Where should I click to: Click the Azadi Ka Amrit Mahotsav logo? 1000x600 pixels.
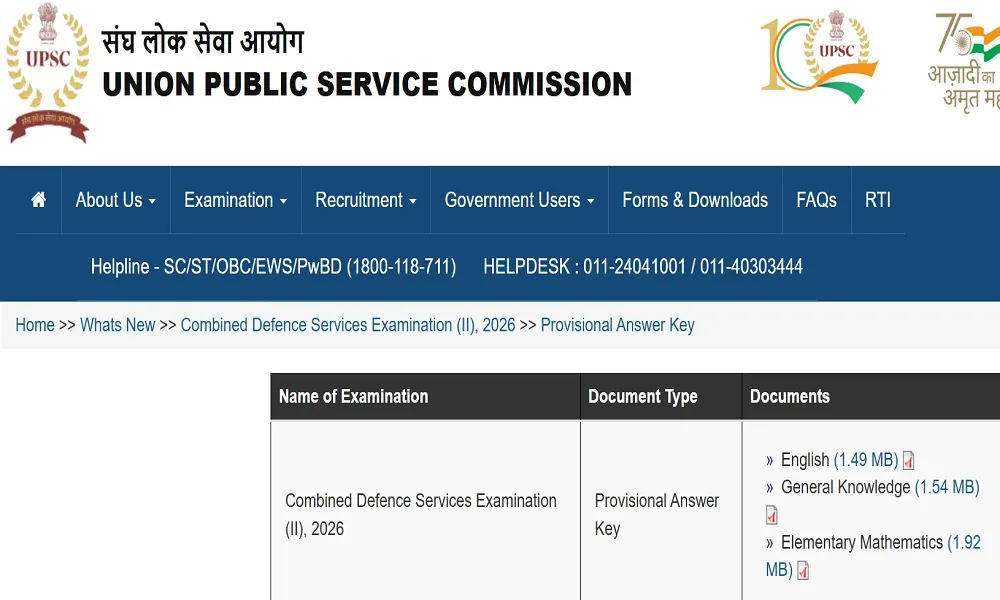(x=964, y=62)
